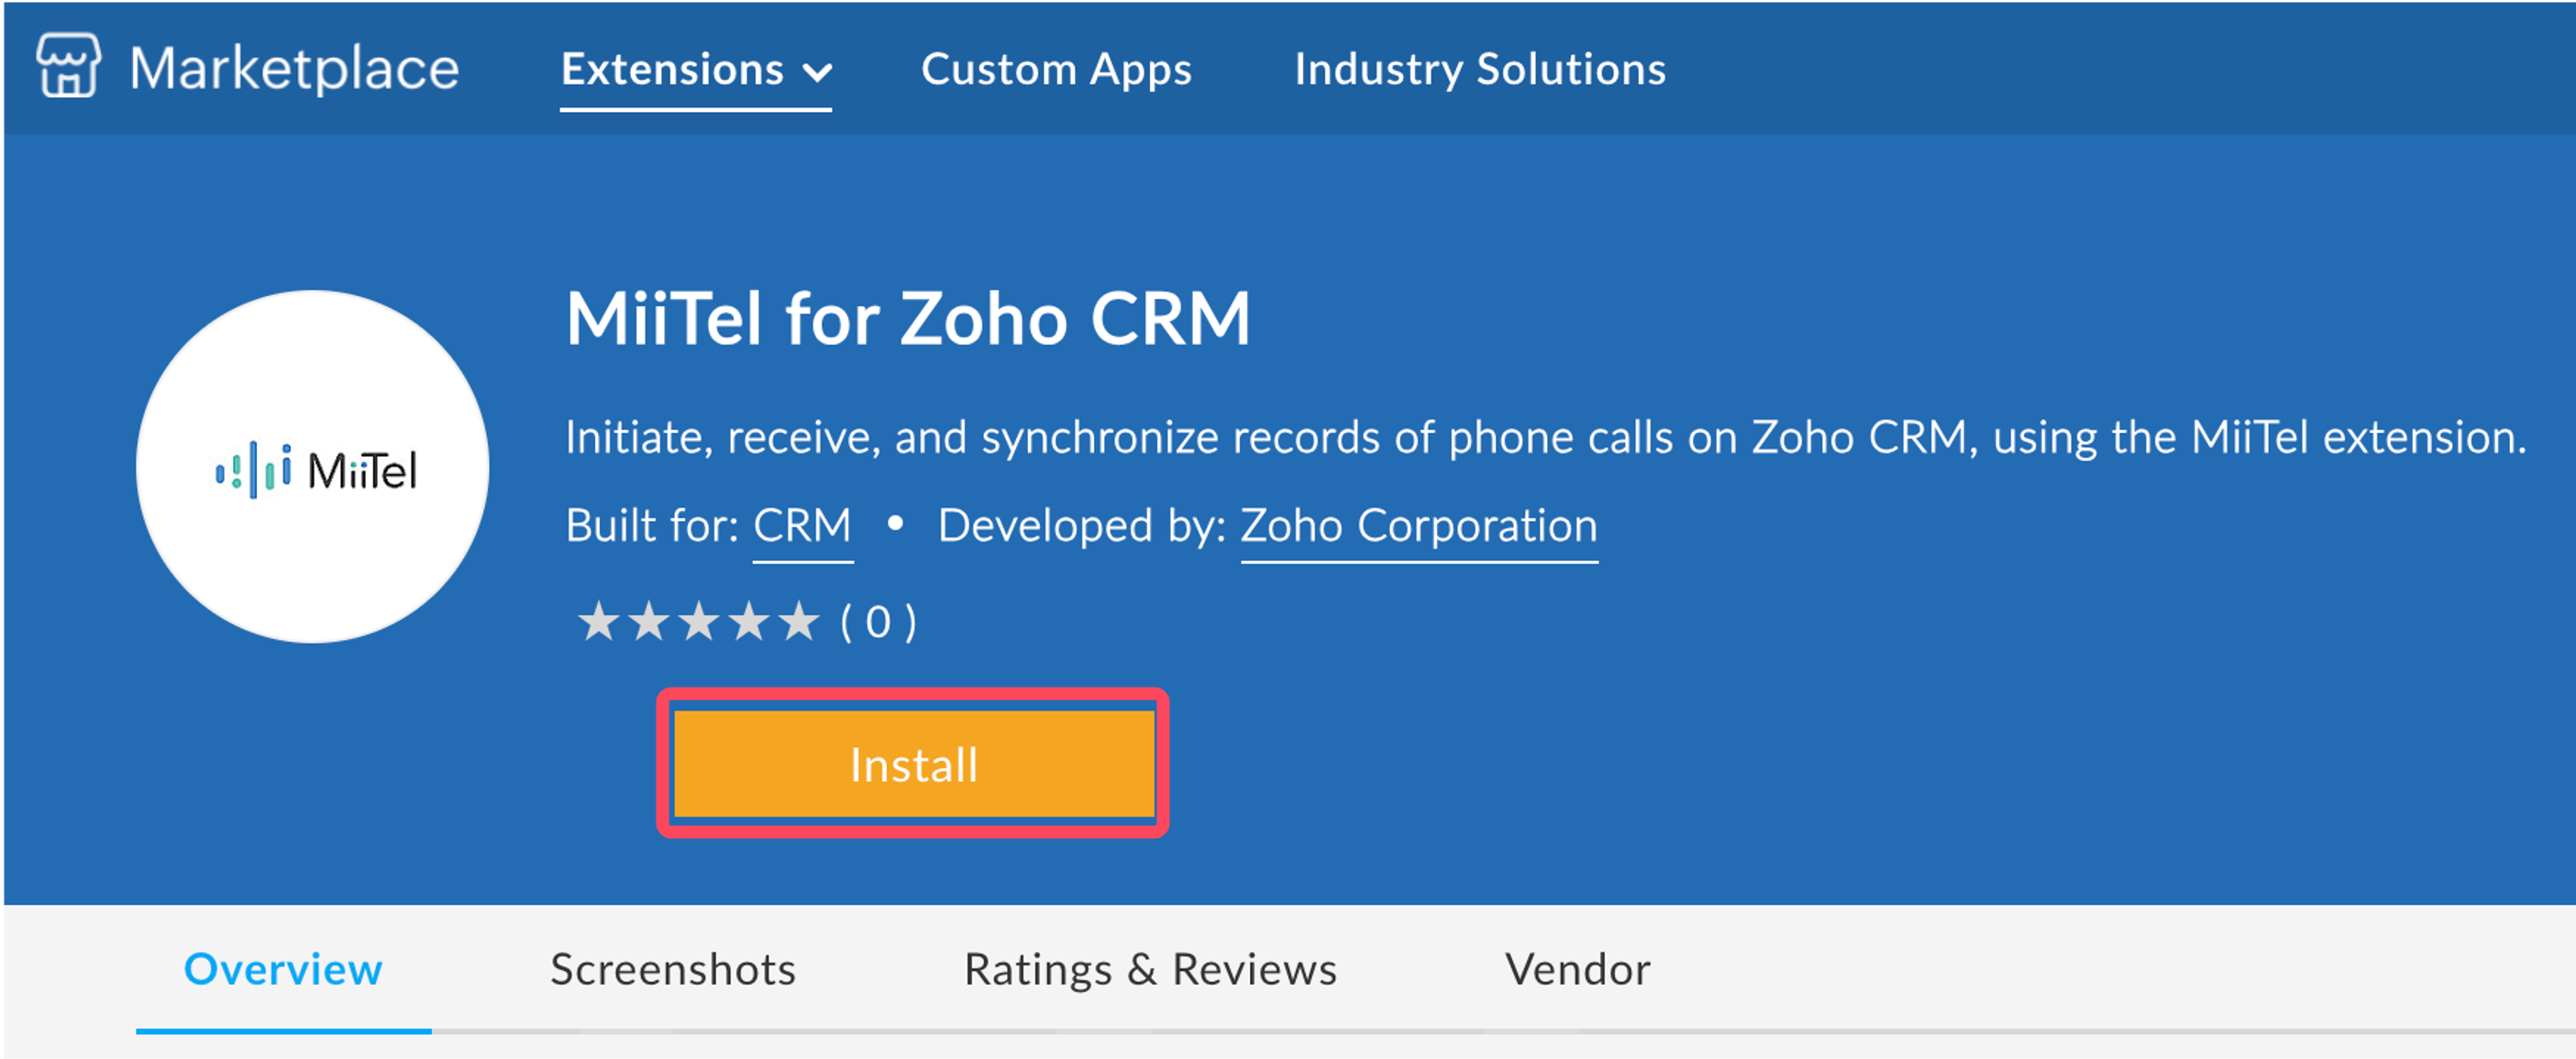Switch to the Screenshots tab
This screenshot has width=2576, height=1059.
point(673,969)
